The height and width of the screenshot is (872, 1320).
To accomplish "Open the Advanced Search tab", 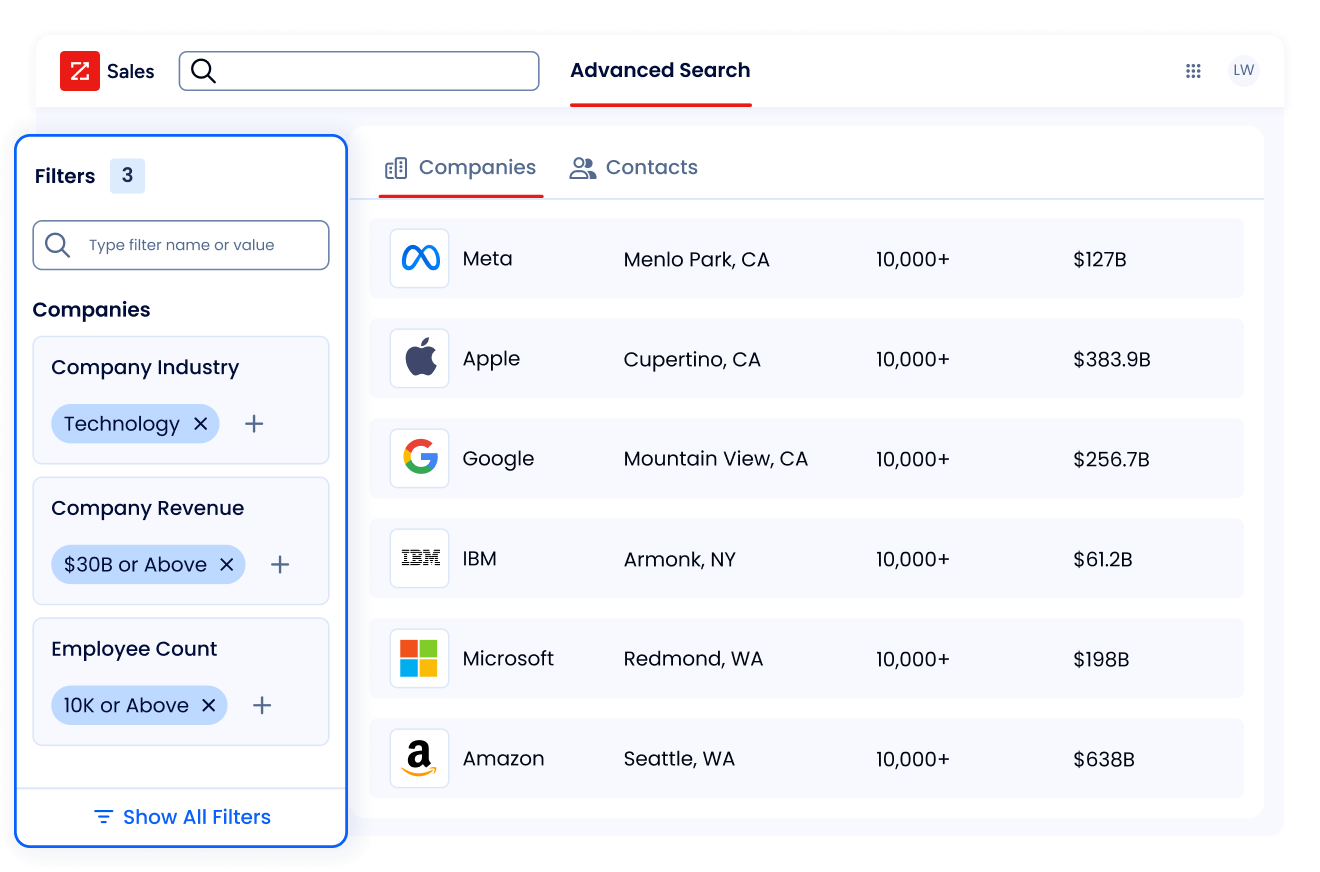I will click(x=660, y=71).
